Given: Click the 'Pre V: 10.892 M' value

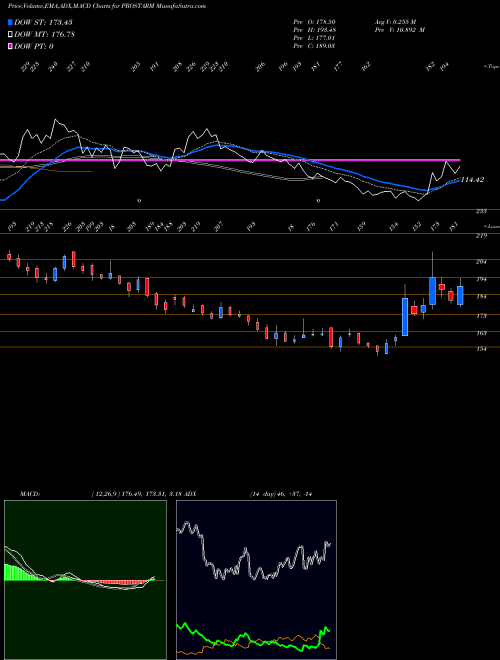Looking at the screenshot, I should pyautogui.click(x=399, y=30).
